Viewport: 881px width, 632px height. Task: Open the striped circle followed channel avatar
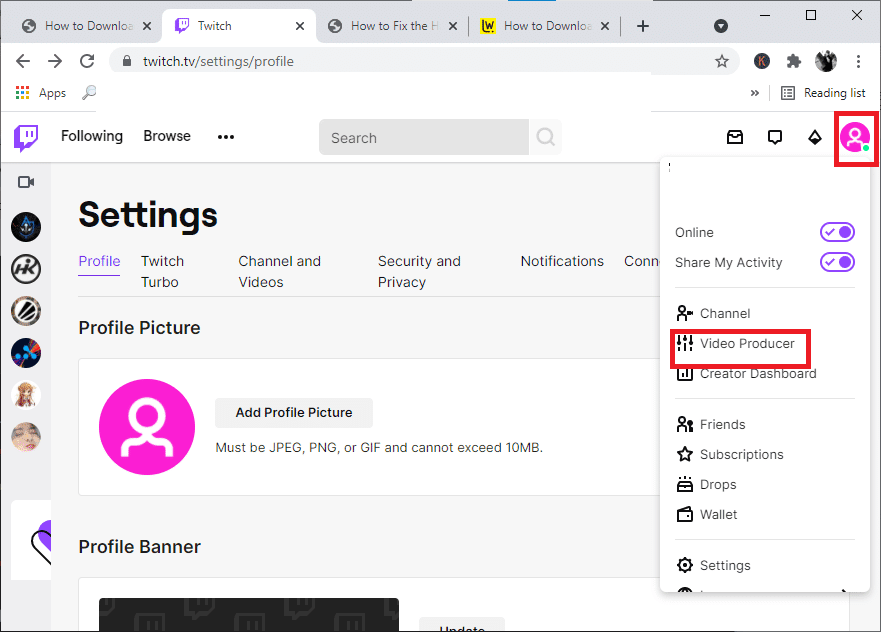pos(26,311)
